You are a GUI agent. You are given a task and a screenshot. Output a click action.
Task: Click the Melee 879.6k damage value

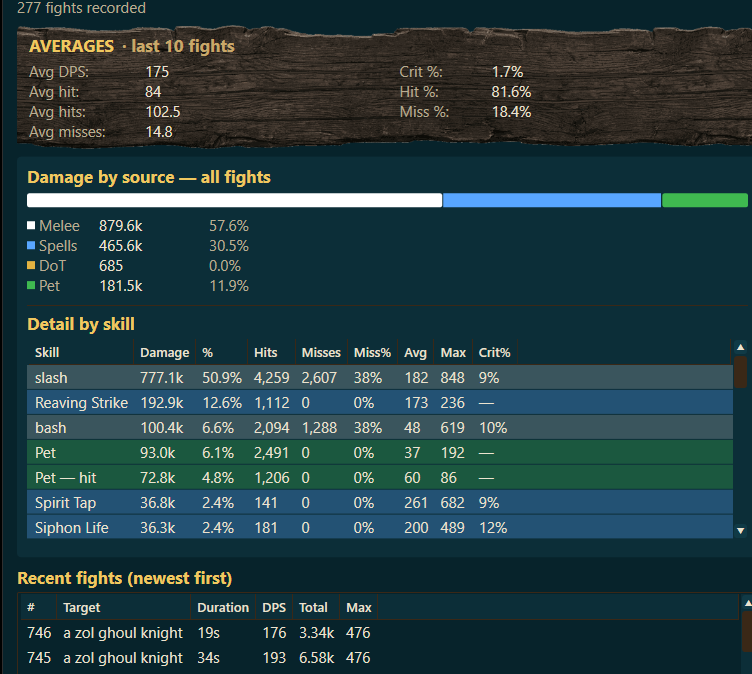[120, 226]
